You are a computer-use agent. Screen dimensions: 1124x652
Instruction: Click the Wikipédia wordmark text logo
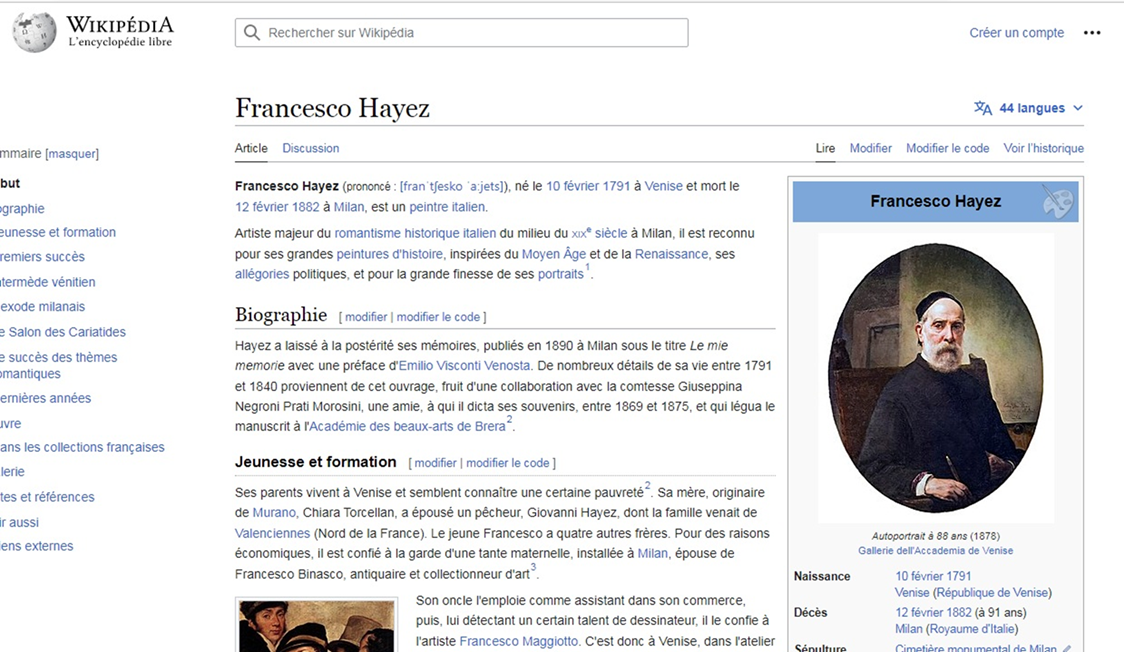tap(120, 25)
